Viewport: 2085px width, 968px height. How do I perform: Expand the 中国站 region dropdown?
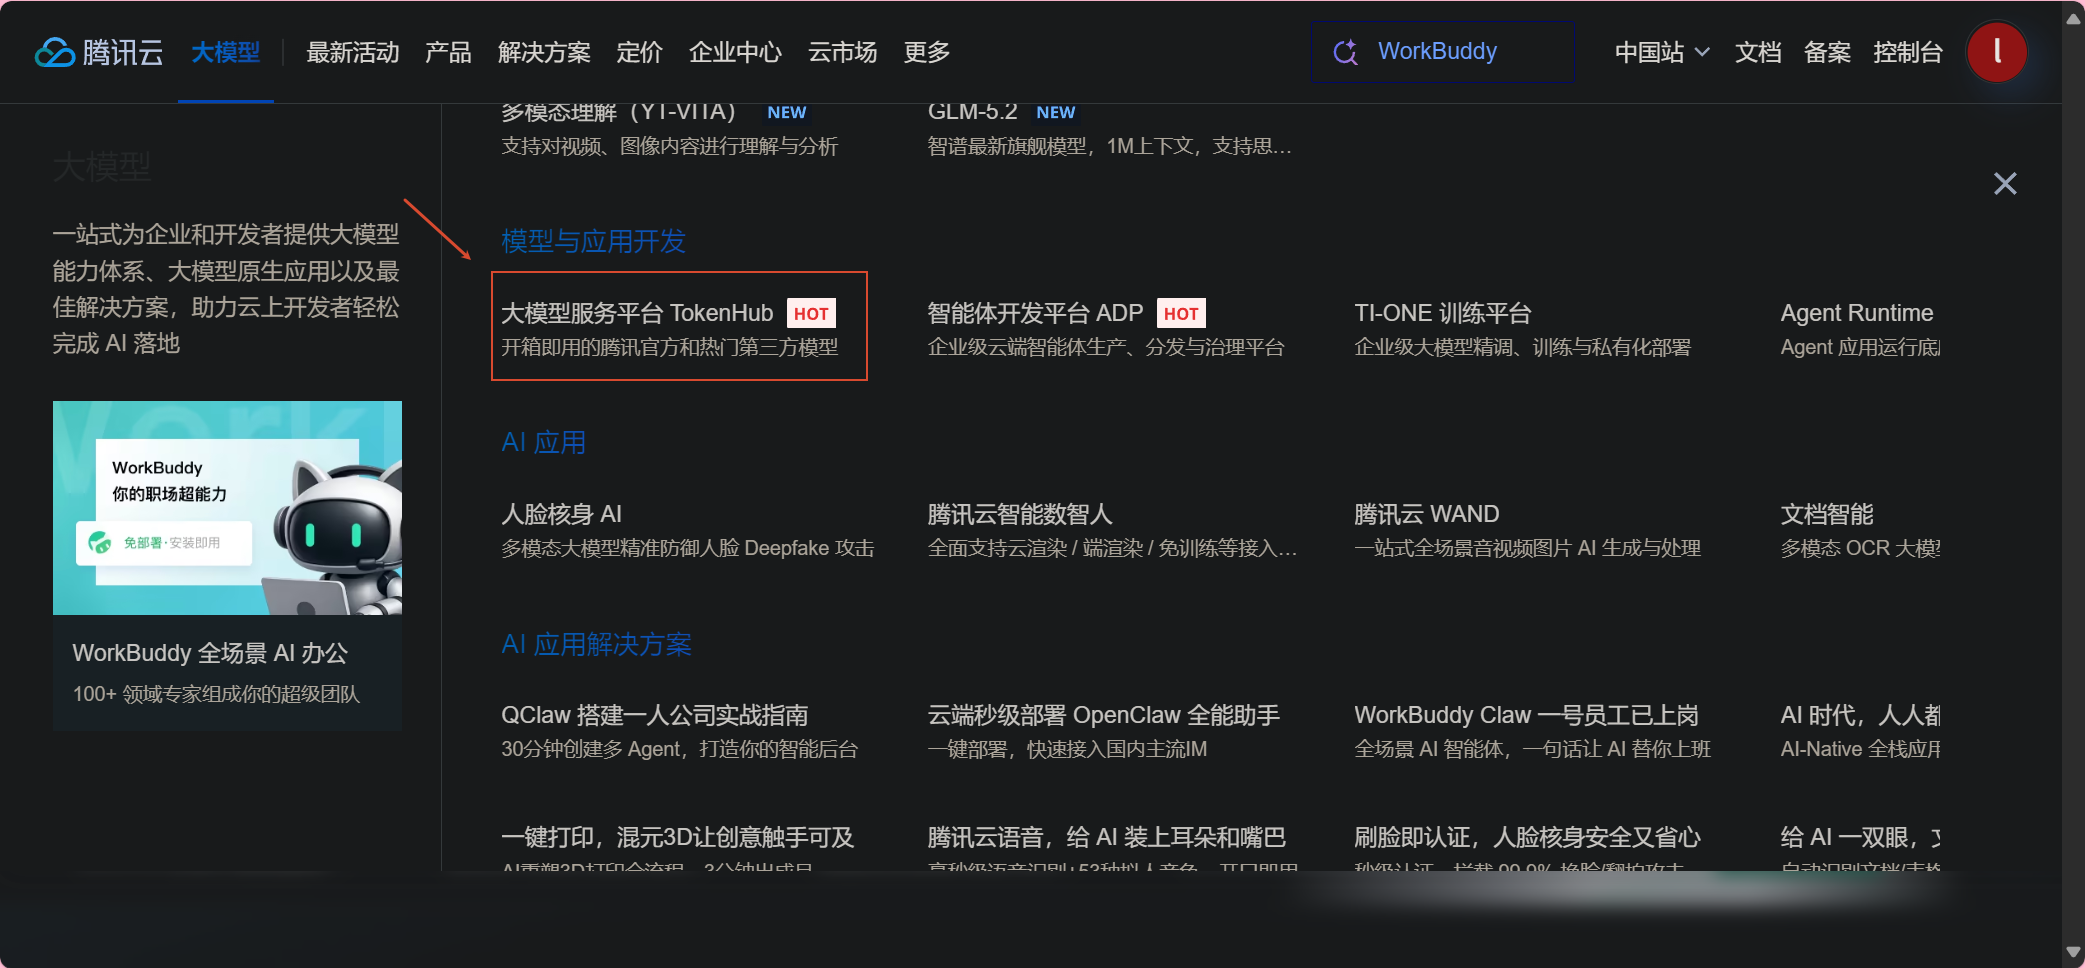point(1662,52)
